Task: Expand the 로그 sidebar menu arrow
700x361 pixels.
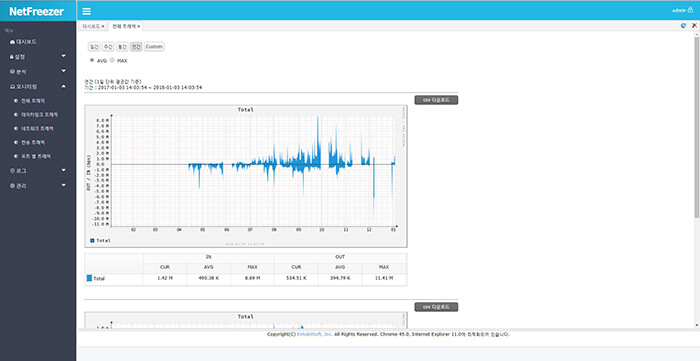Action: pyautogui.click(x=63, y=170)
